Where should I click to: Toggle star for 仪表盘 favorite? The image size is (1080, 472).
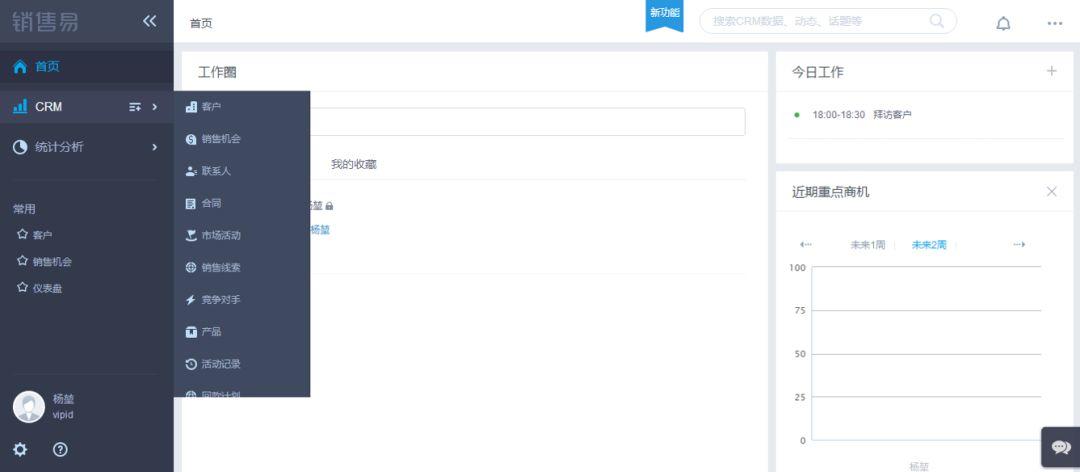(22, 287)
